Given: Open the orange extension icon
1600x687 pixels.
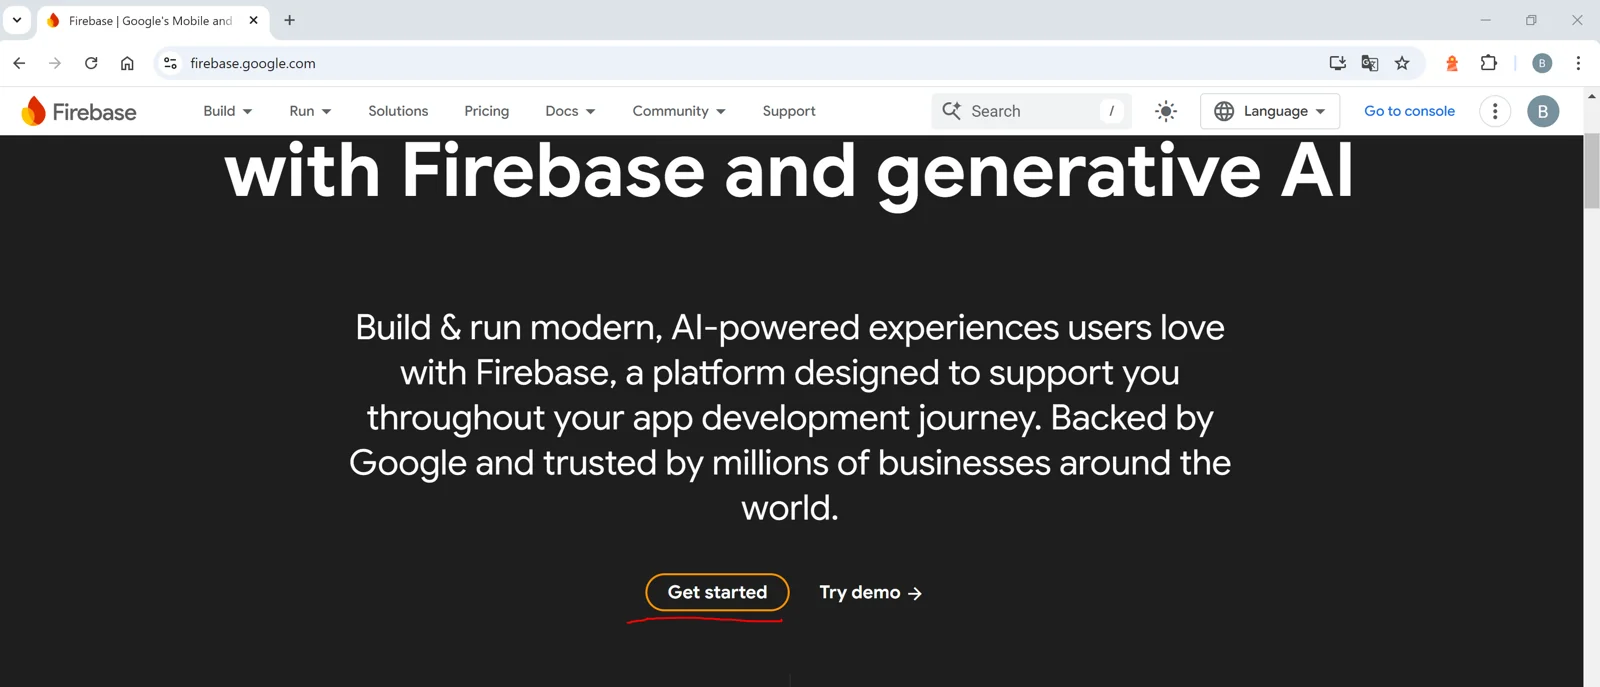Looking at the screenshot, I should click(1452, 63).
